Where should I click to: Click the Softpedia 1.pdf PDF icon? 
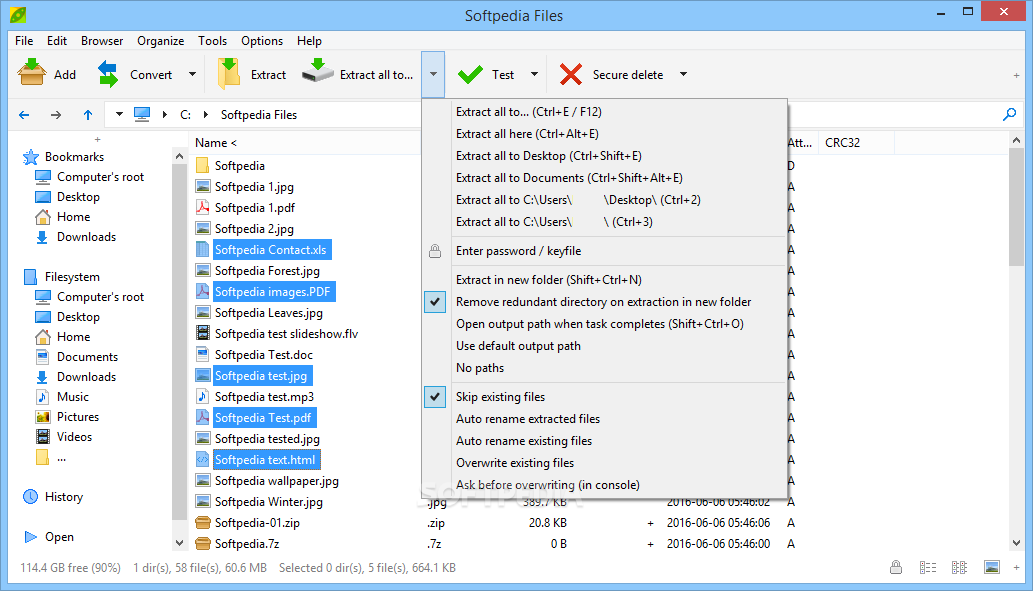pos(203,208)
